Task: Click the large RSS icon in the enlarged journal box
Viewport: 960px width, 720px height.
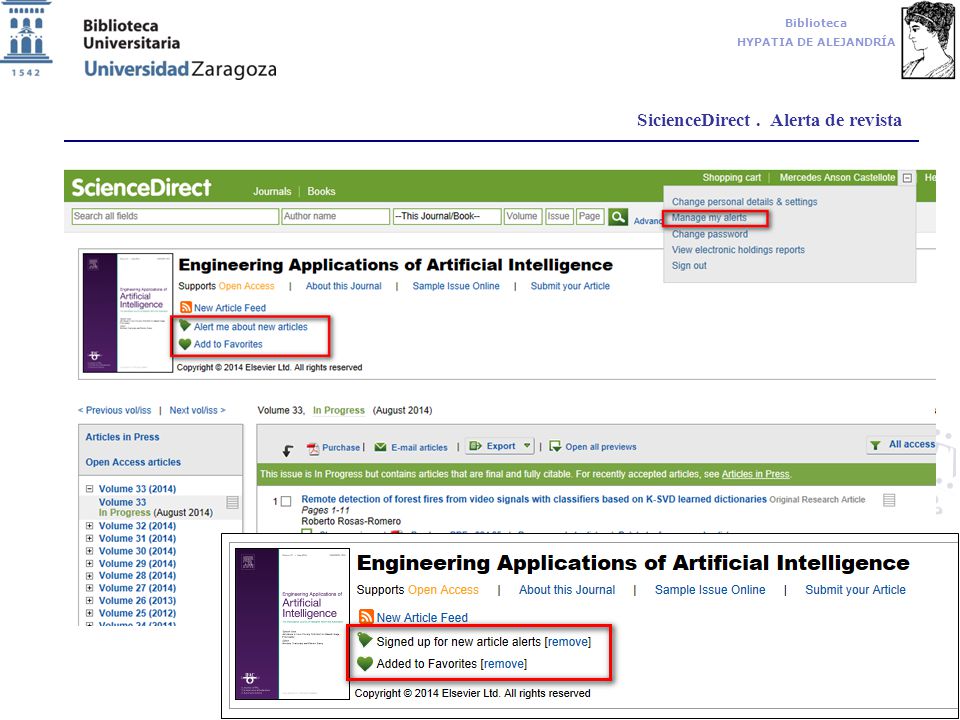Action: click(366, 617)
